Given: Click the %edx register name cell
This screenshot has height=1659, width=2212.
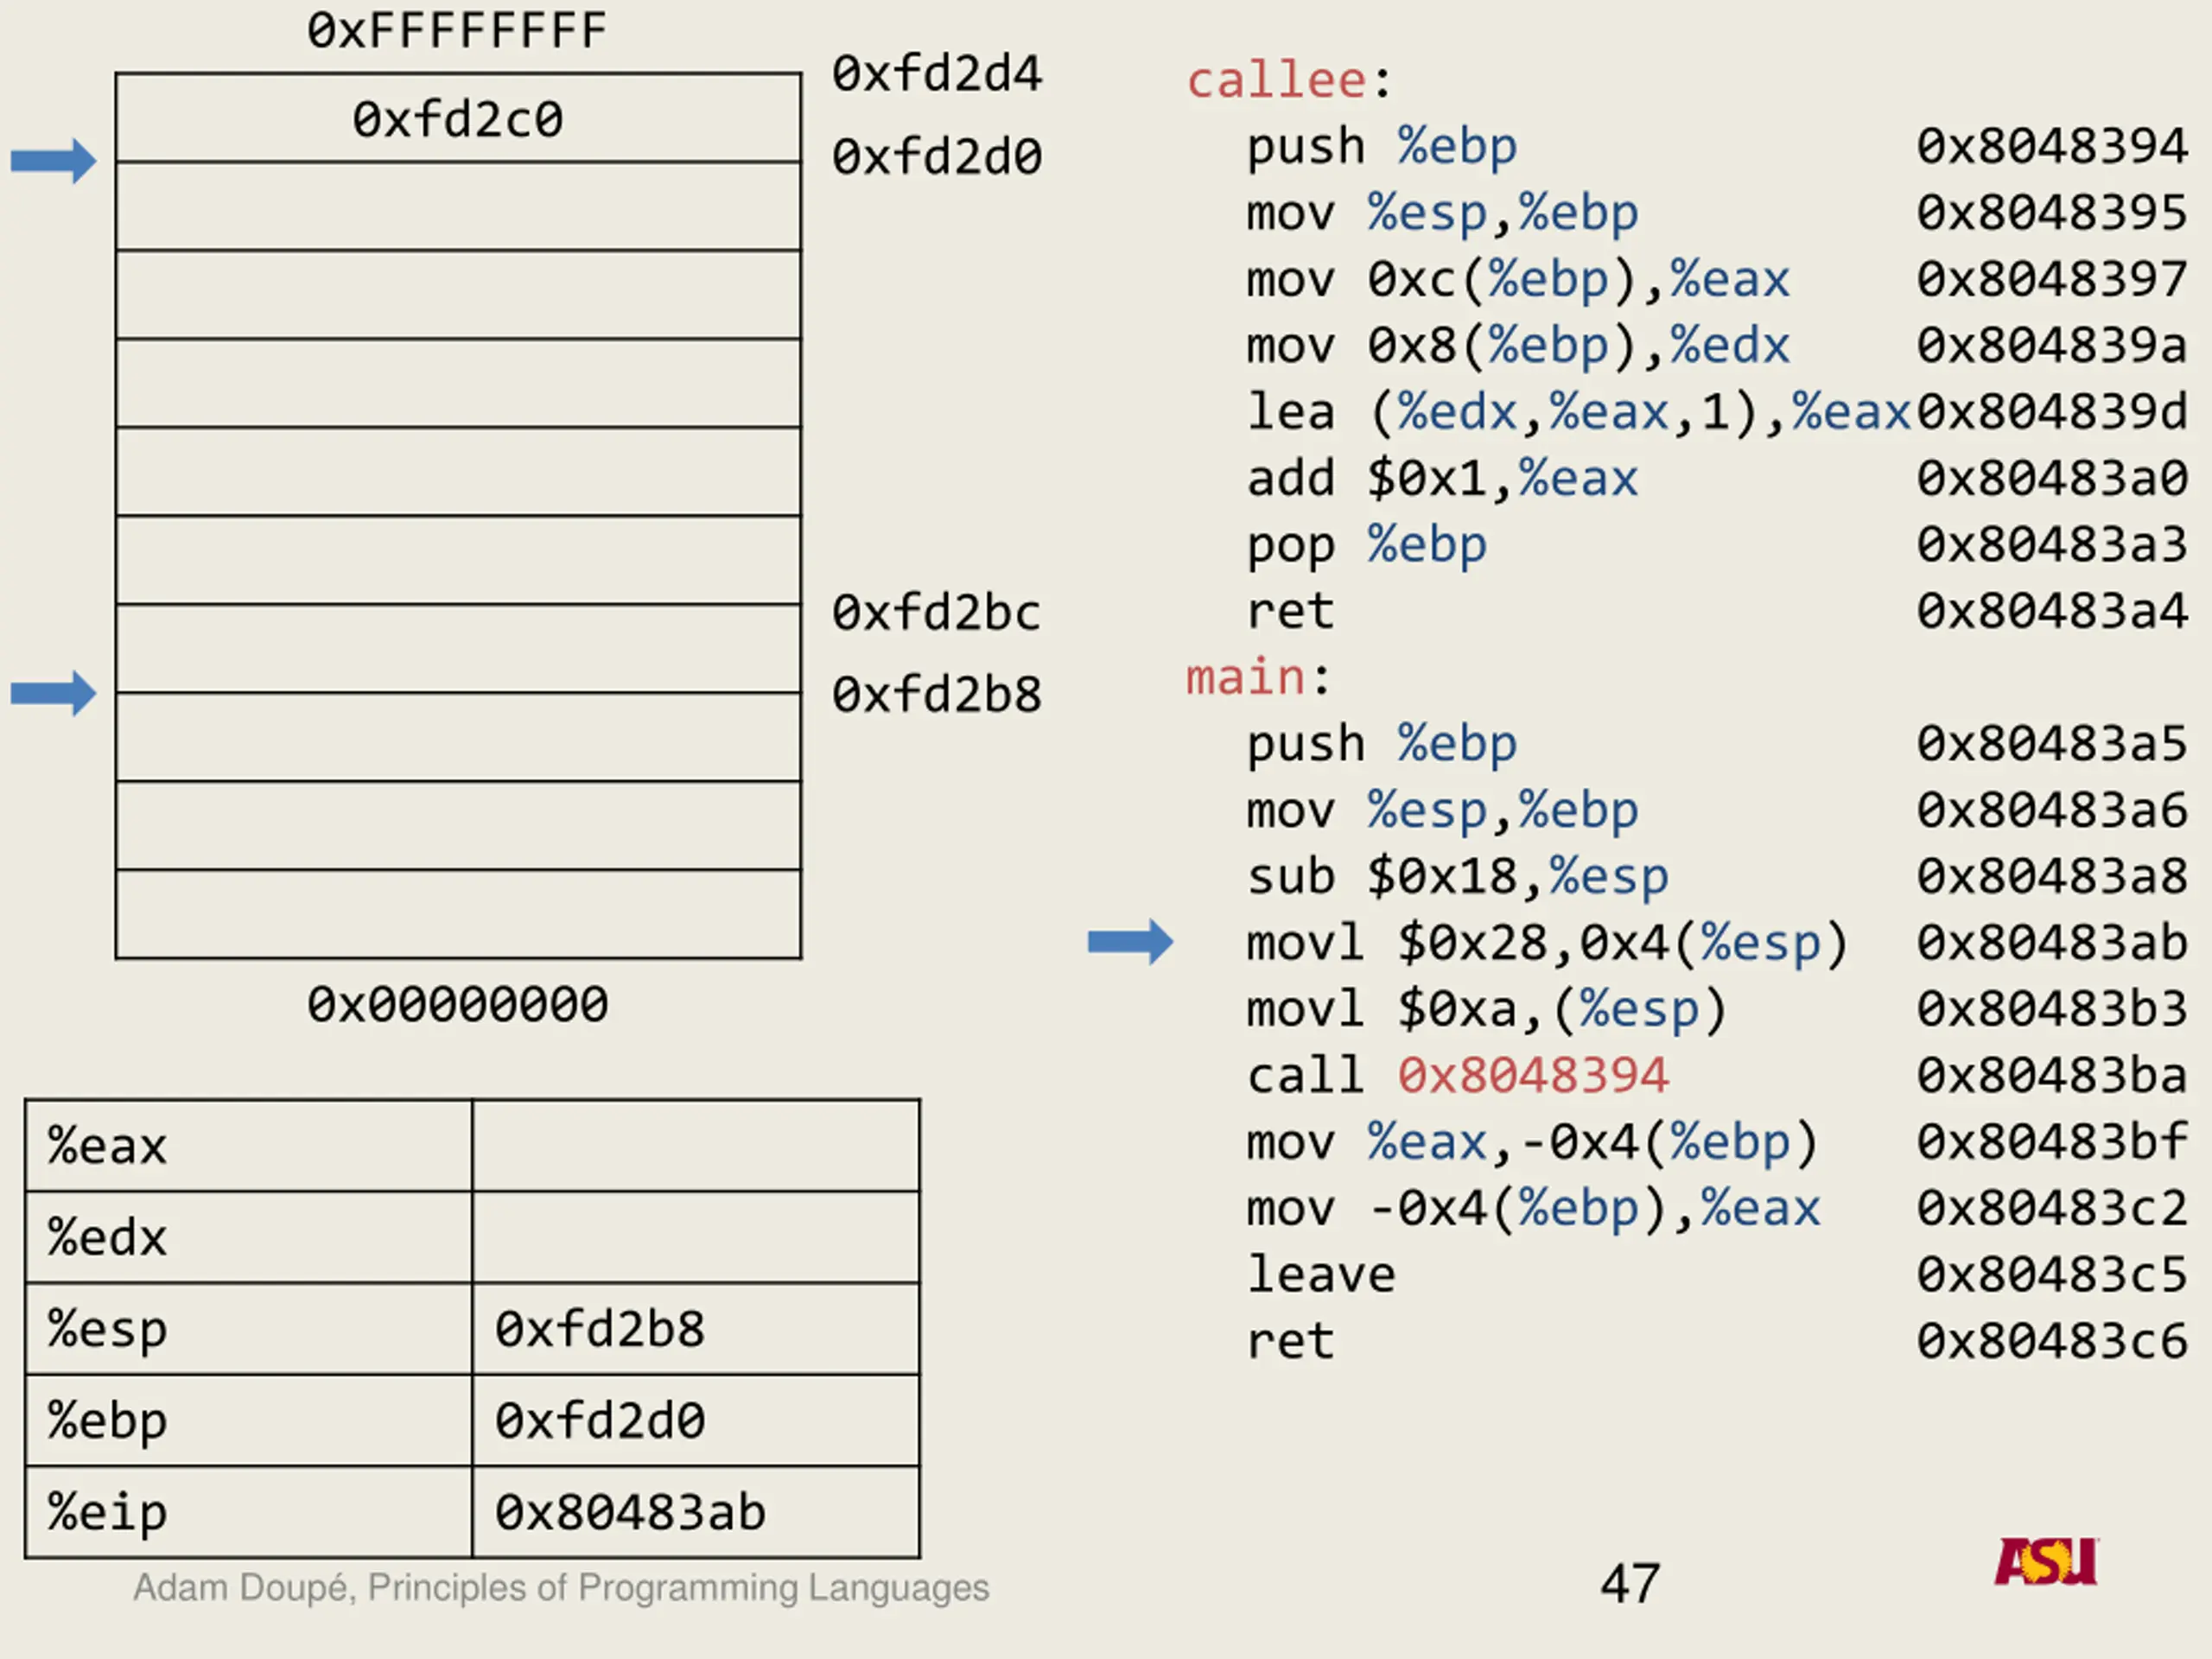Looking at the screenshot, I should (x=249, y=1237).
